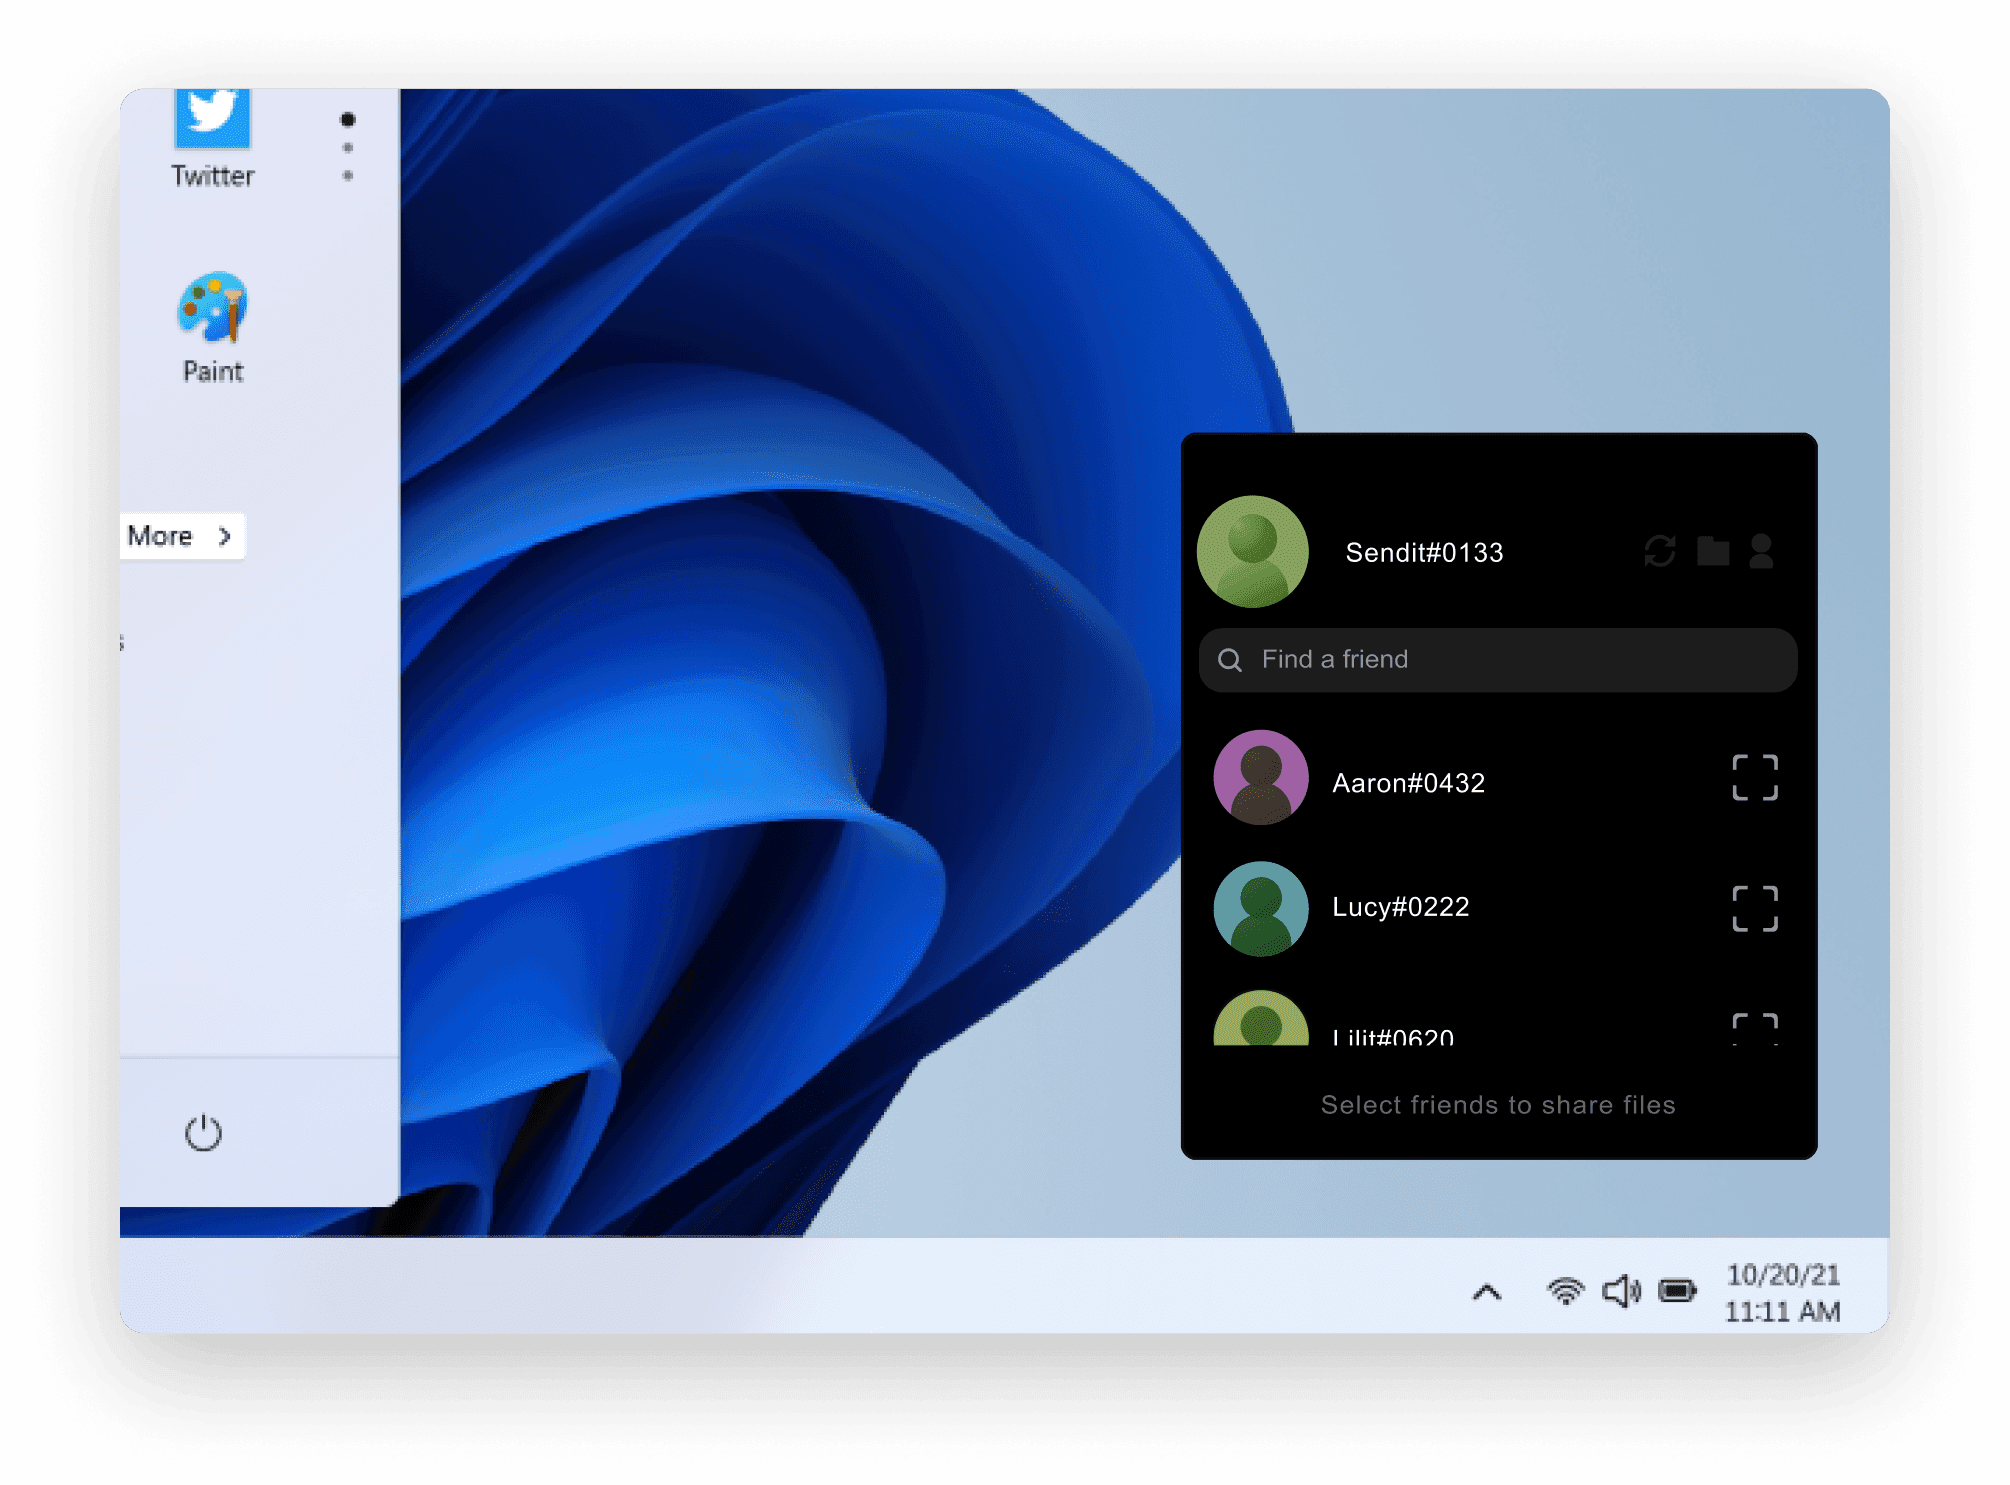
Task: Open the power options button
Action: point(203,1133)
